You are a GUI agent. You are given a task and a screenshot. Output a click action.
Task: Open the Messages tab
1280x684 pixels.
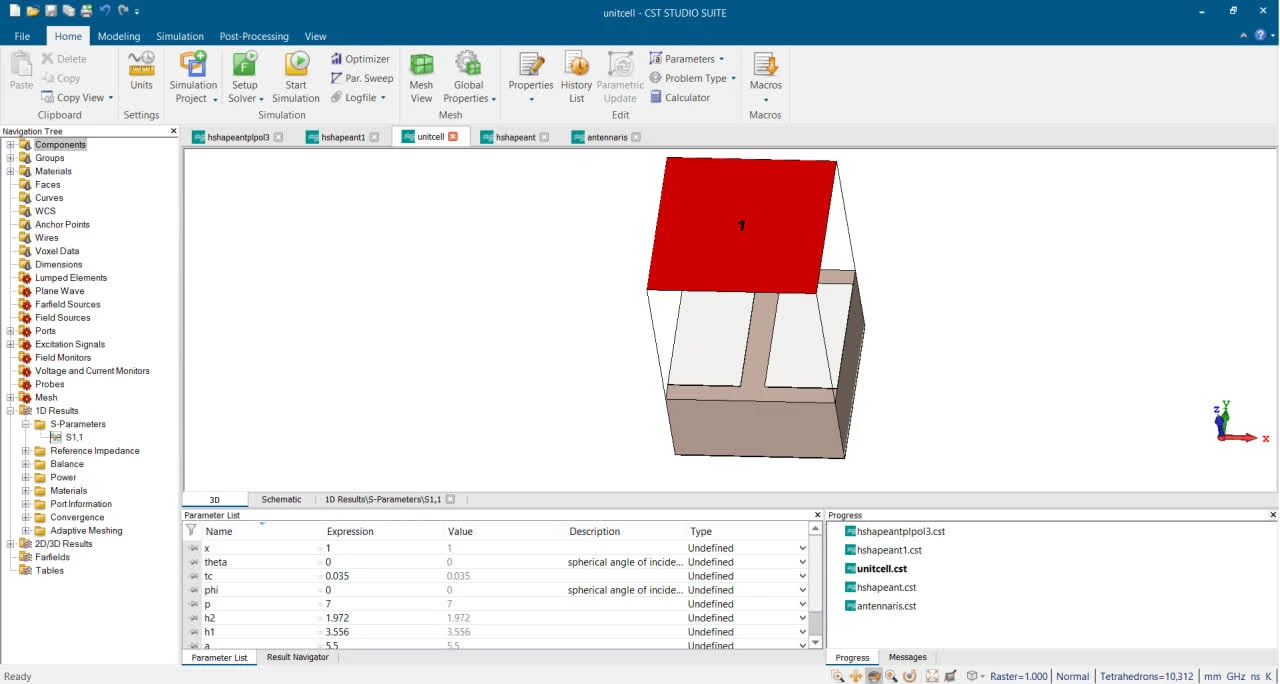tap(907, 657)
